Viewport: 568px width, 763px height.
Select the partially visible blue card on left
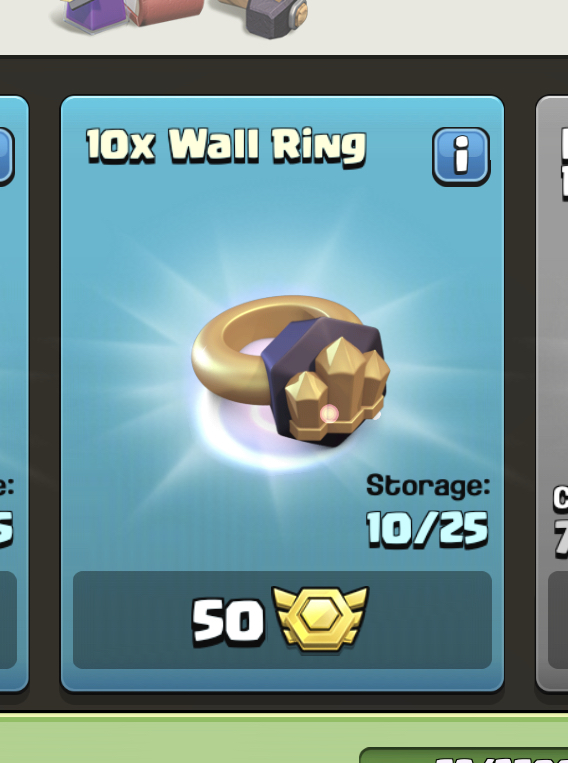tap(14, 393)
